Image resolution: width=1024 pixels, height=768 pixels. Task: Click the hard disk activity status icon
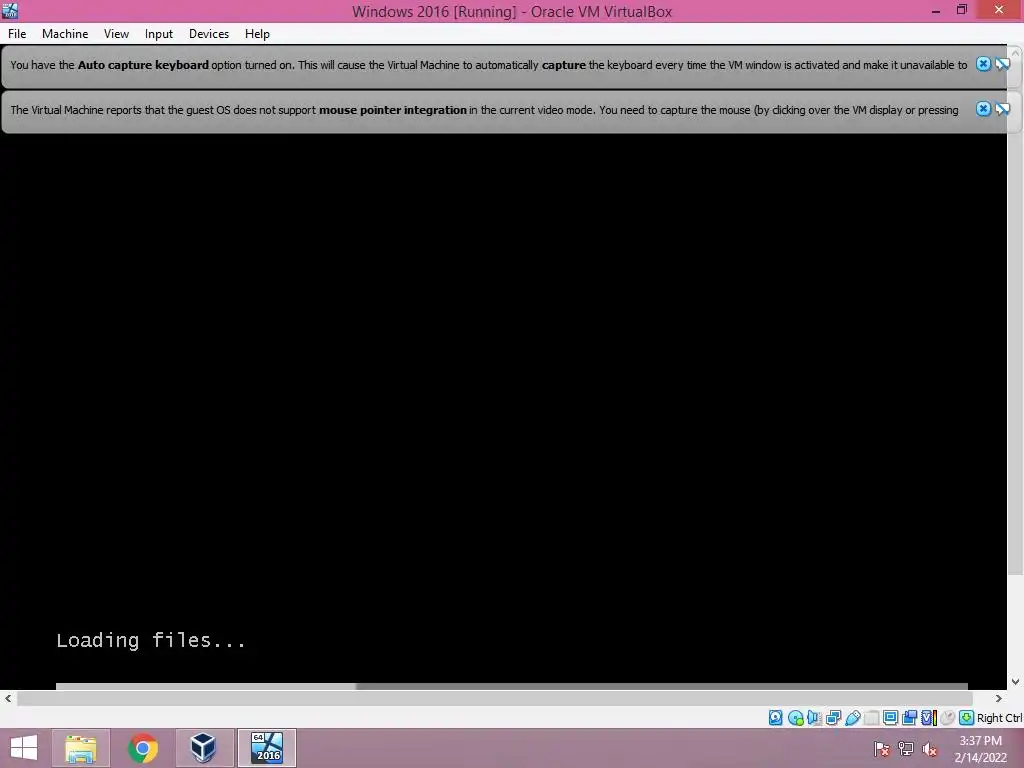tap(775, 718)
